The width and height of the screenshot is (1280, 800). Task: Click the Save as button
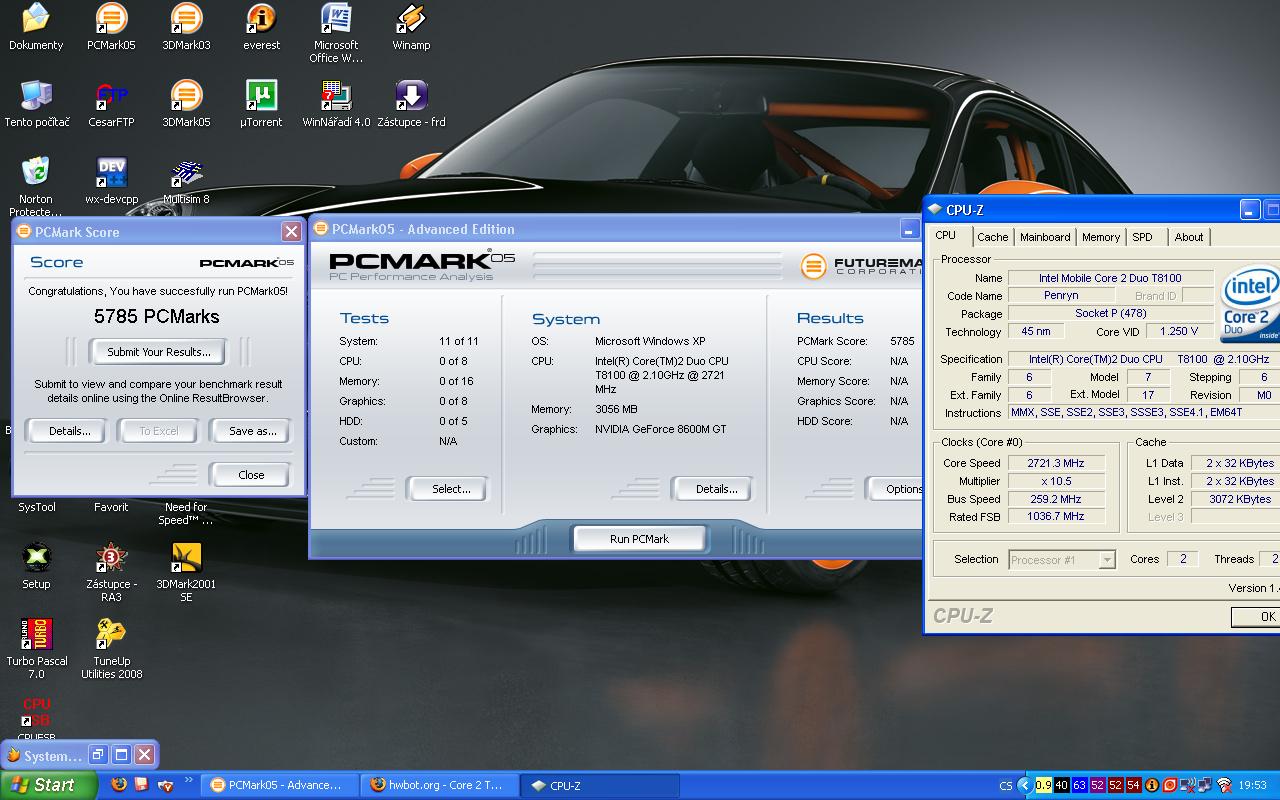pos(252,431)
